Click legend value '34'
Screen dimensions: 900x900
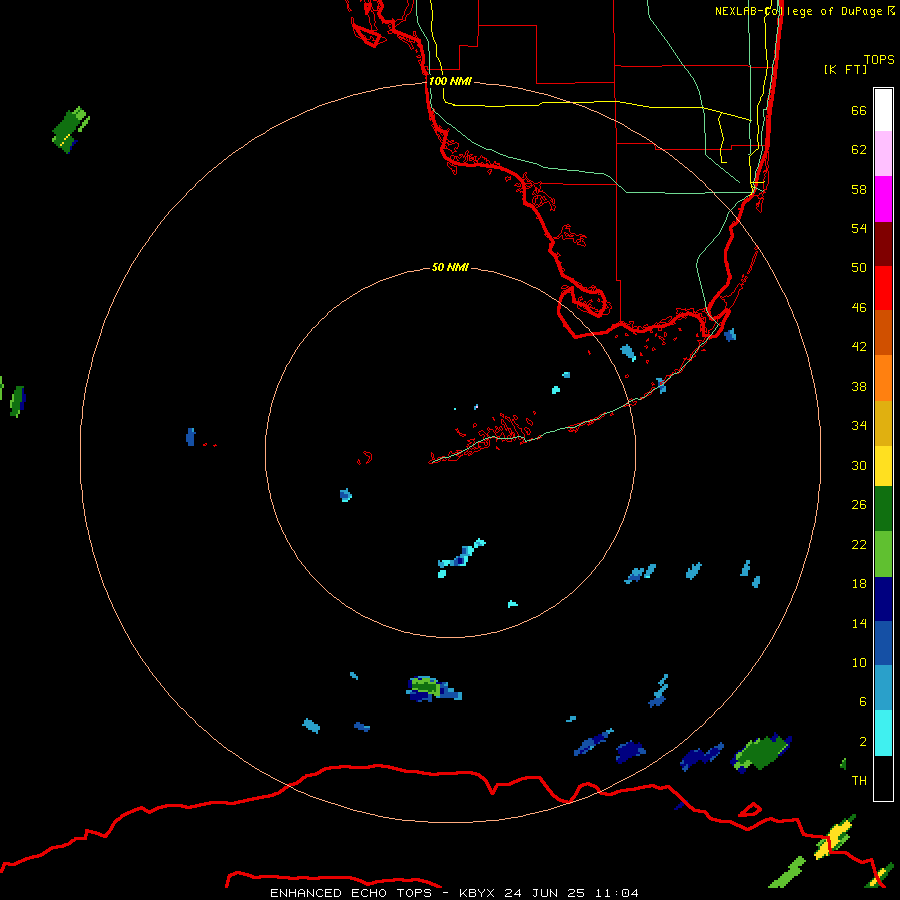pyautogui.click(x=859, y=426)
